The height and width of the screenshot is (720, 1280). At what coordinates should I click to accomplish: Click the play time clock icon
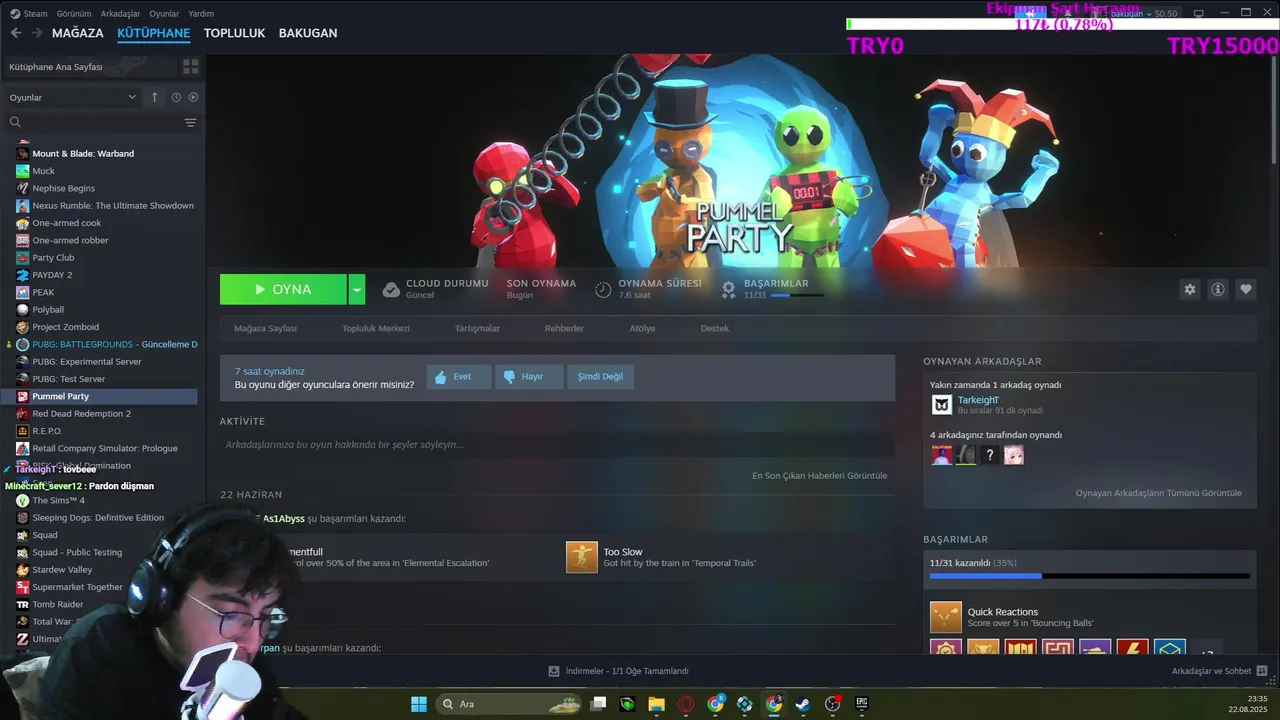603,289
